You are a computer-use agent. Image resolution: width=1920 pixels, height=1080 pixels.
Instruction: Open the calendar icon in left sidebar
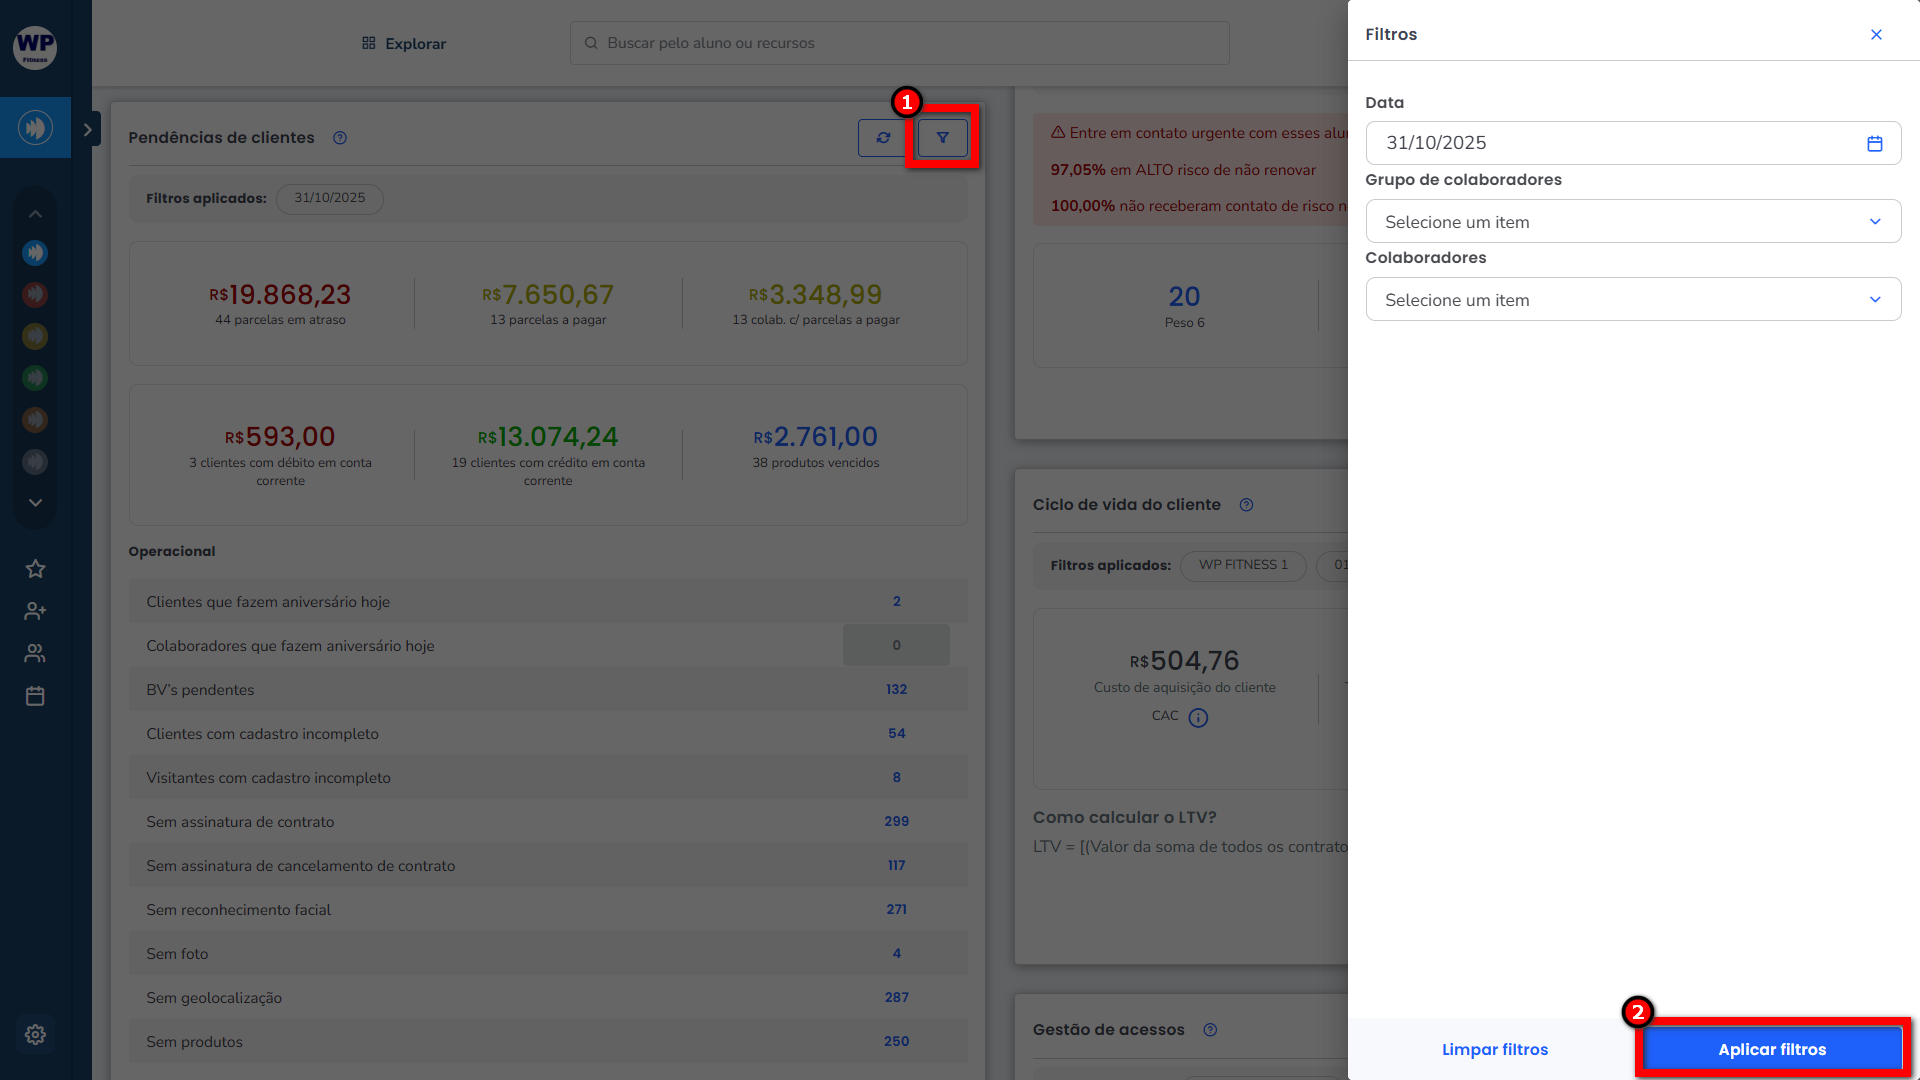(35, 696)
